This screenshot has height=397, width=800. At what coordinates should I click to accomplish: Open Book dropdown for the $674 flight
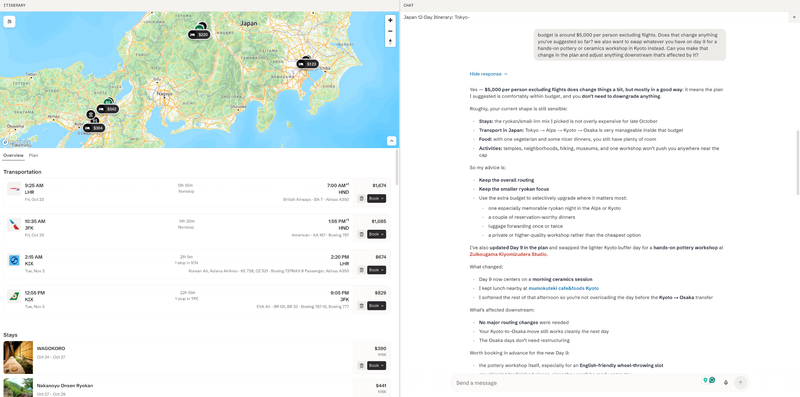tap(377, 269)
